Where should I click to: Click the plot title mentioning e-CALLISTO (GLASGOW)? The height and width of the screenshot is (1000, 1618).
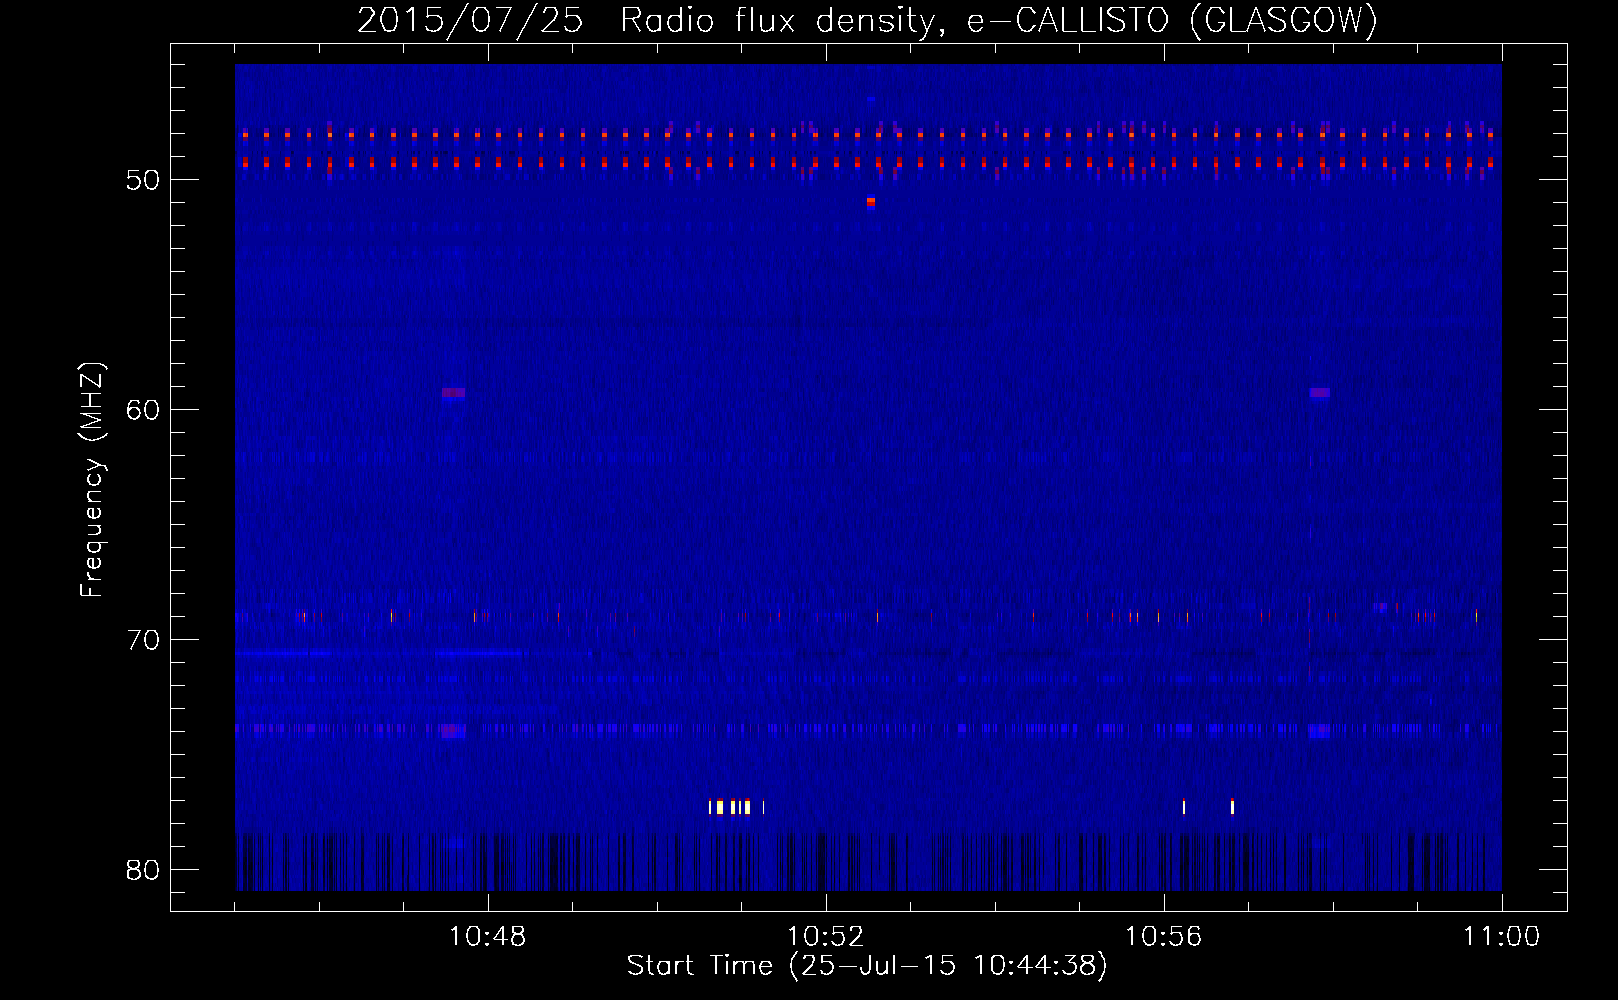click(867, 20)
